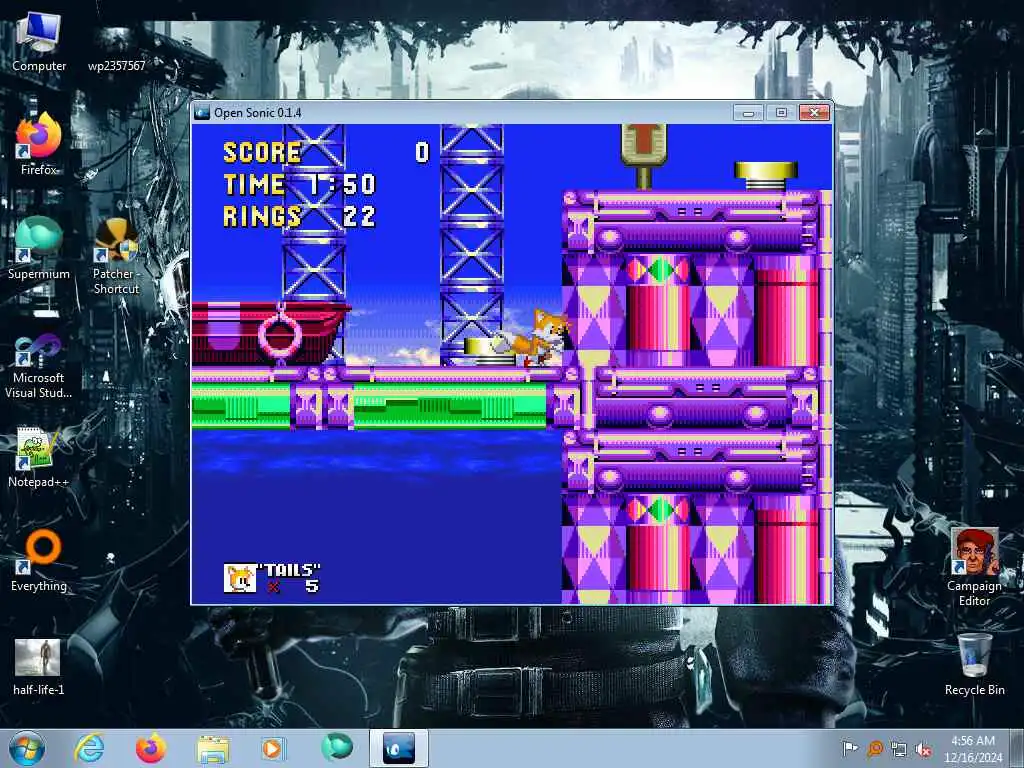This screenshot has width=1024, height=768.
Task: Click the TIME 1:50 counter
Action: (300, 185)
